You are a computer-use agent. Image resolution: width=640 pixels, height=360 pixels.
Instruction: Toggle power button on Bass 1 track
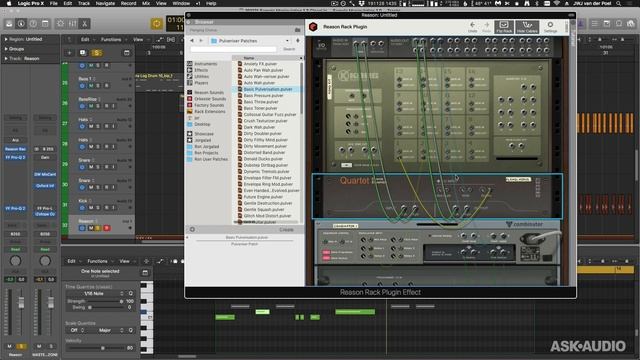pyautogui.click(x=82, y=86)
